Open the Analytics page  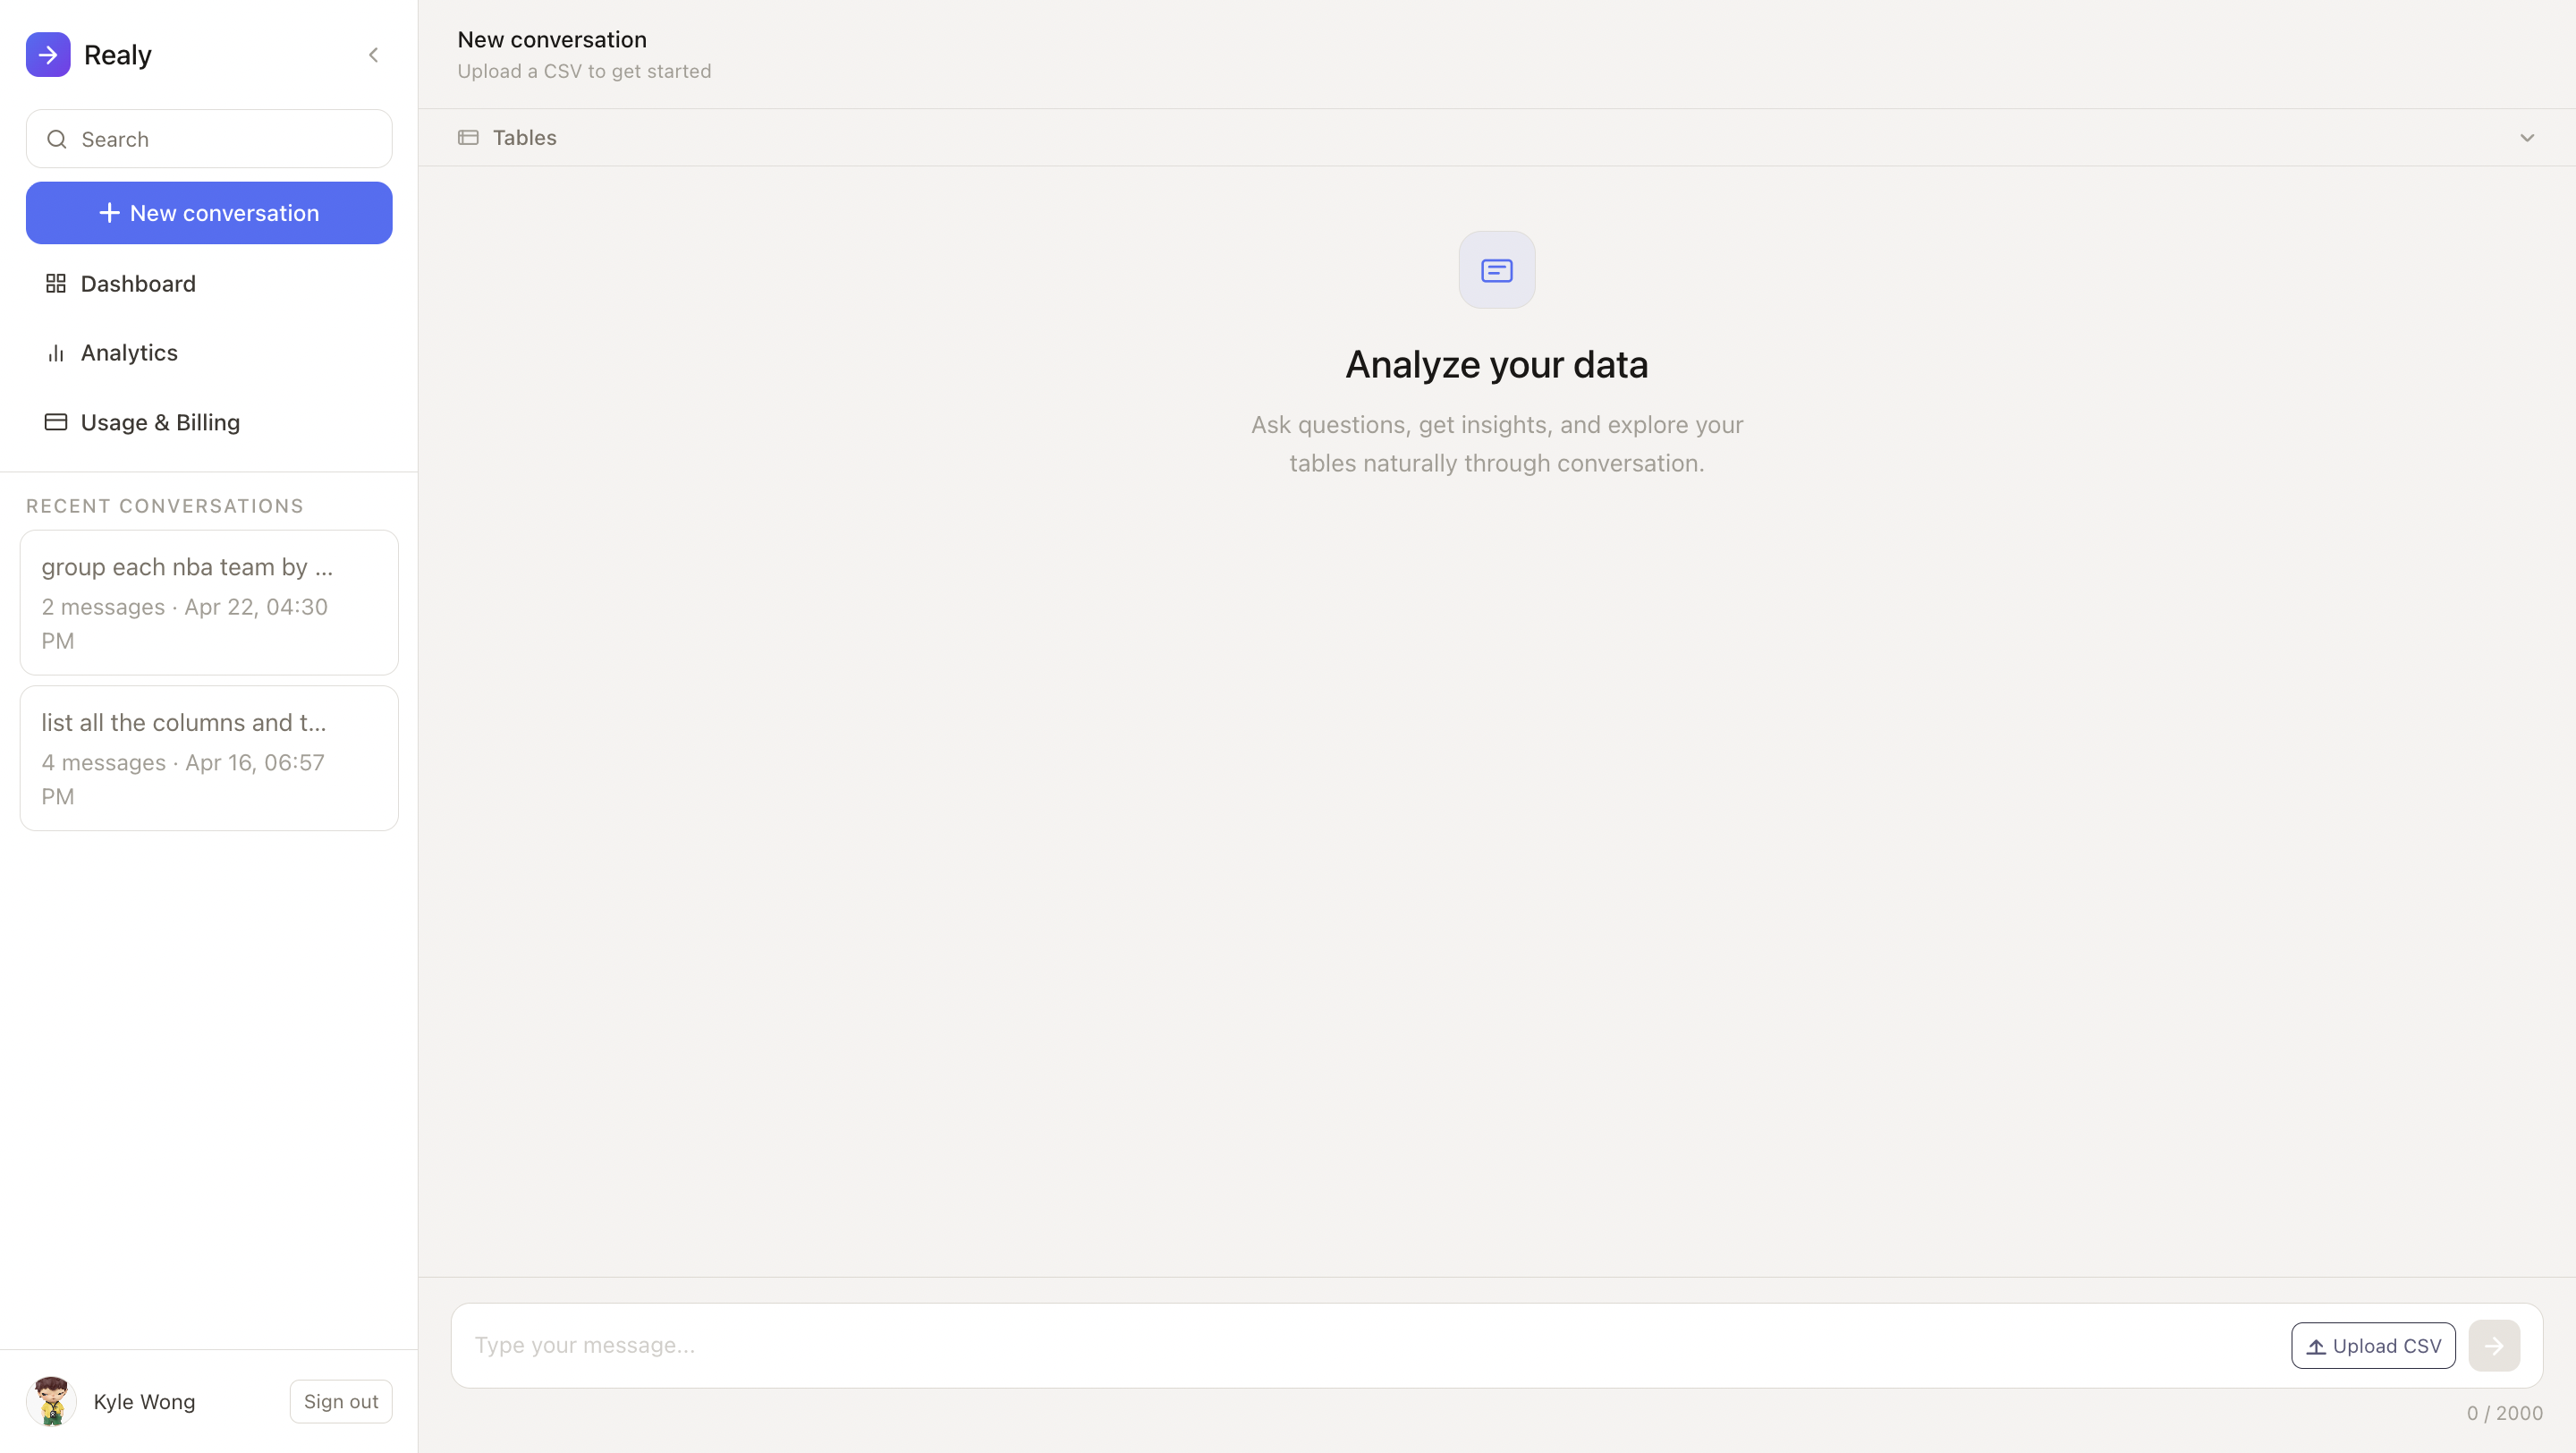(x=209, y=353)
